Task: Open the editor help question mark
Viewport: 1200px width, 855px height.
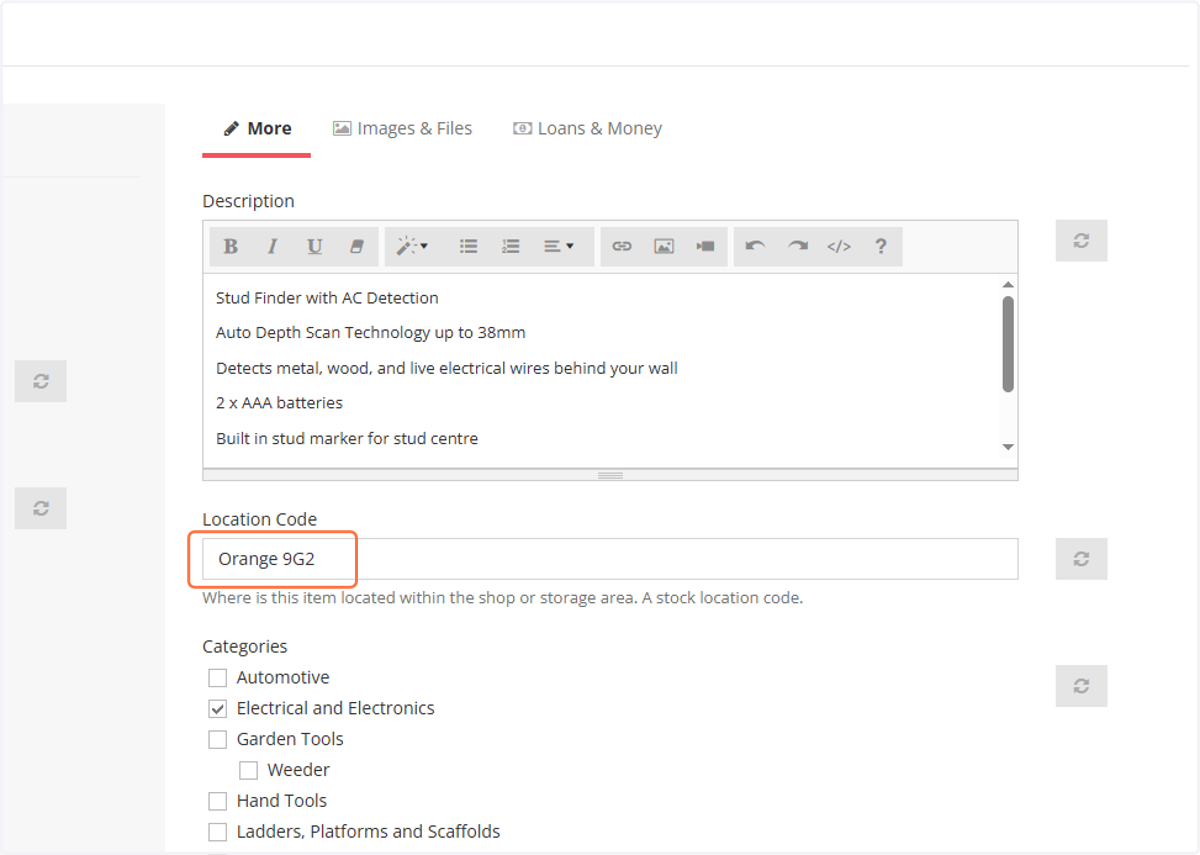Action: [x=881, y=246]
